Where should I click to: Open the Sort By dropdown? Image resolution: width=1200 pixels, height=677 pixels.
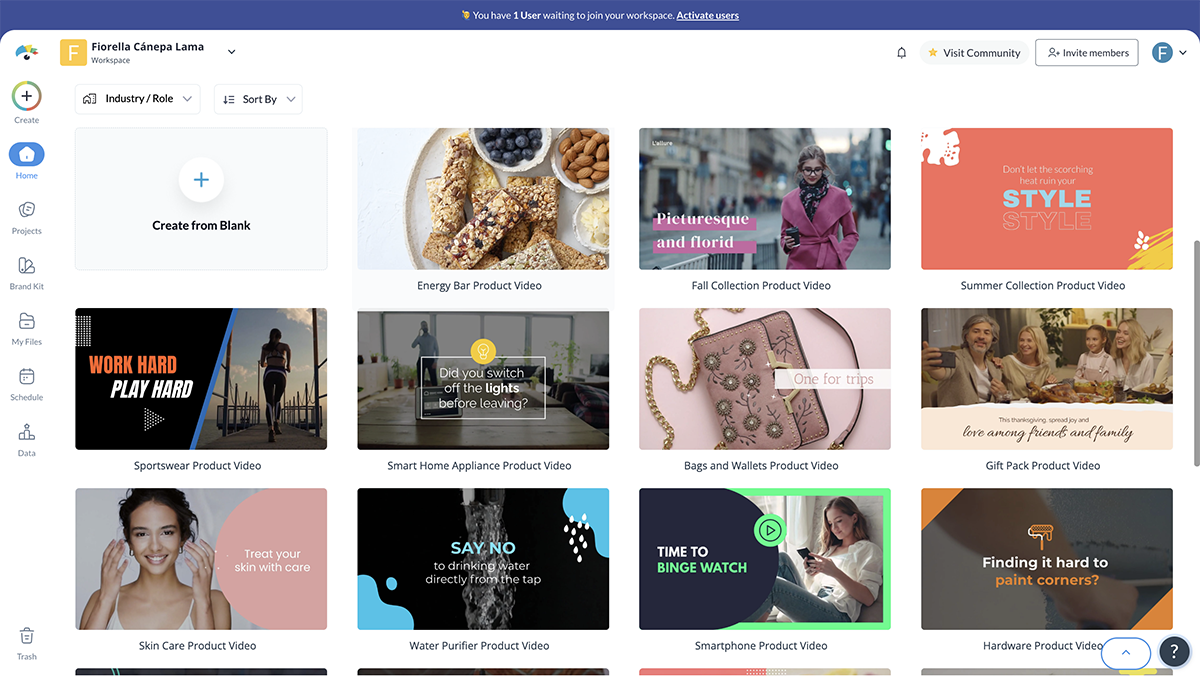[x=258, y=99]
